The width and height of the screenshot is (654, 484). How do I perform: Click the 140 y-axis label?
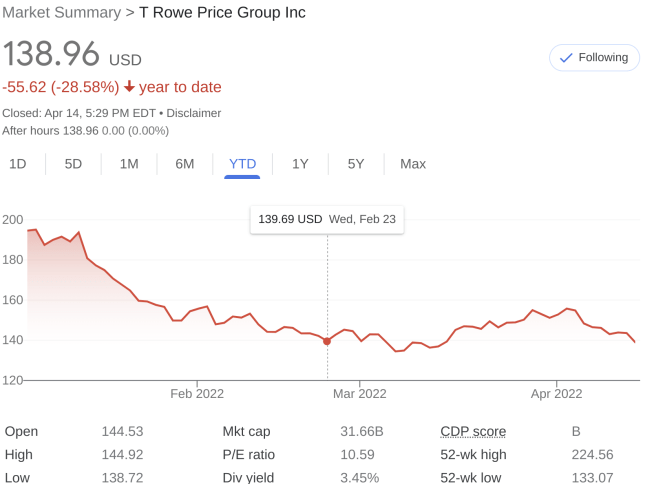(13, 340)
